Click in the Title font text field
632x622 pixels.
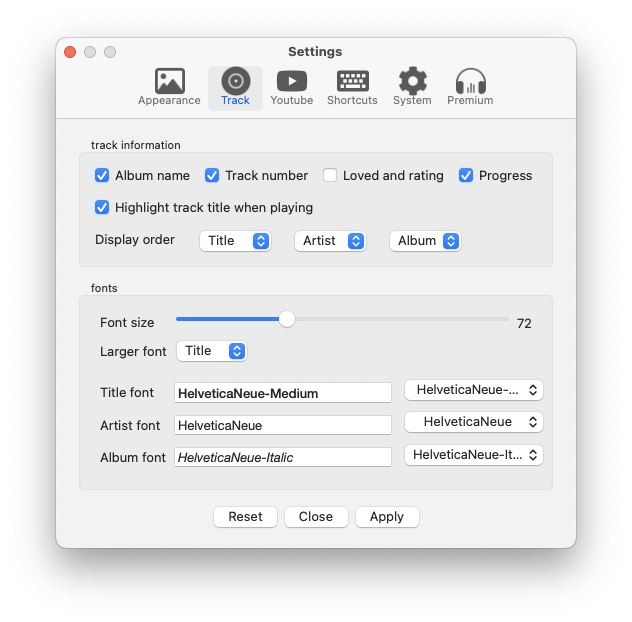(x=283, y=393)
